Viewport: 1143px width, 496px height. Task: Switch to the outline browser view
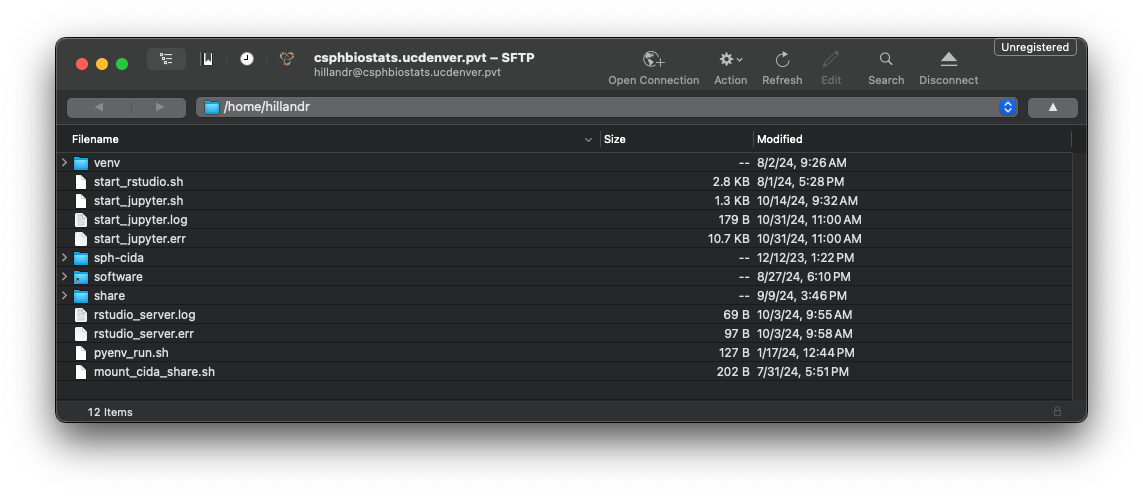click(x=166, y=59)
